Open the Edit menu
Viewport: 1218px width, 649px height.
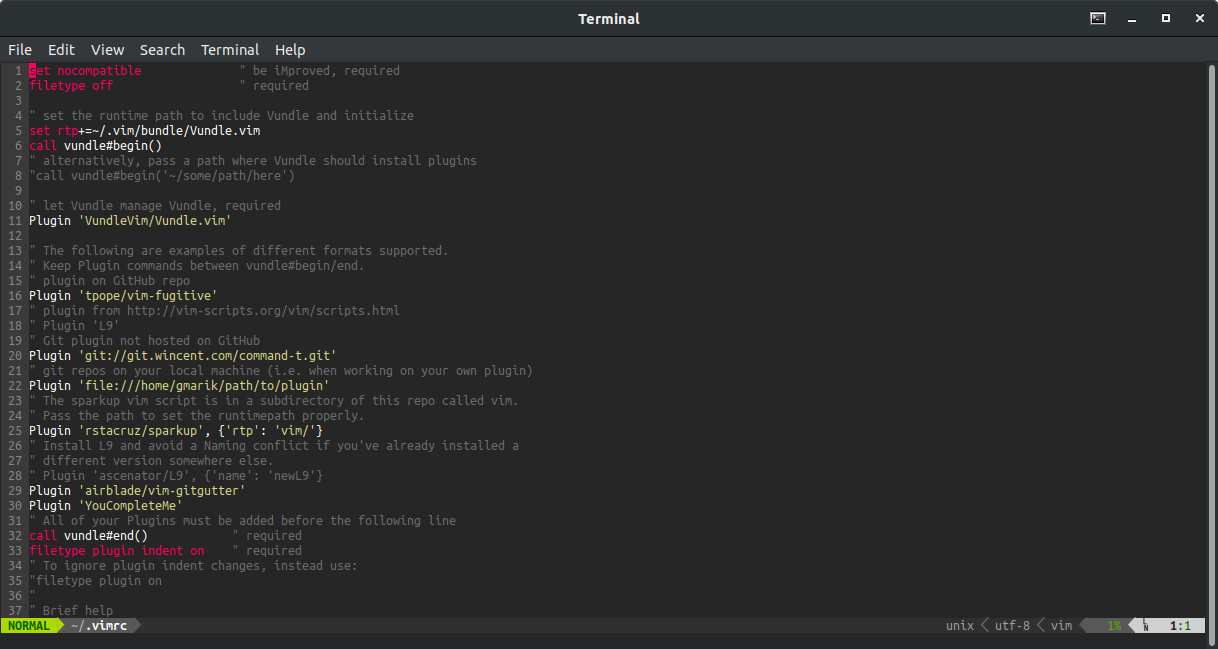(61, 50)
